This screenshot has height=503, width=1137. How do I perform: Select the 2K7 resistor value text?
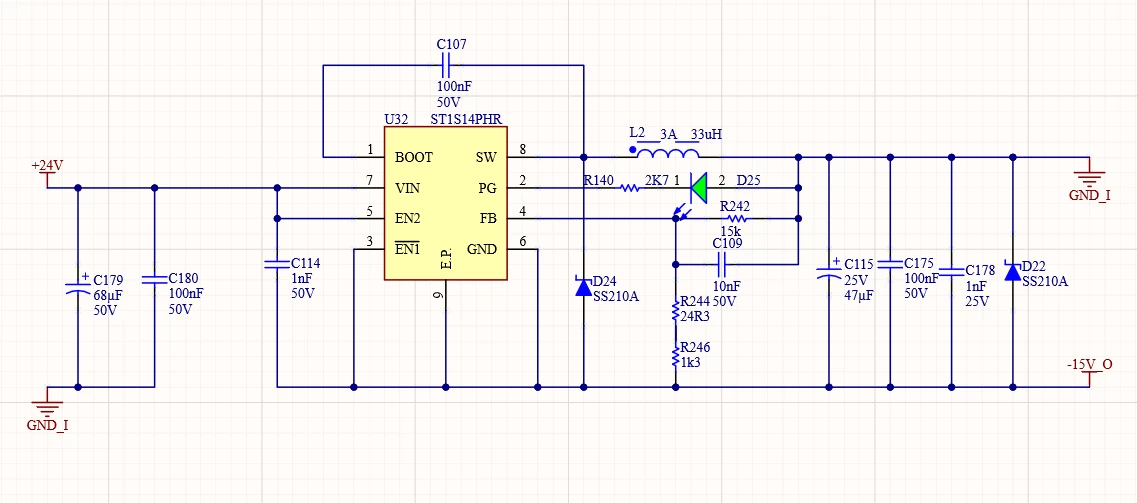[x=657, y=180]
